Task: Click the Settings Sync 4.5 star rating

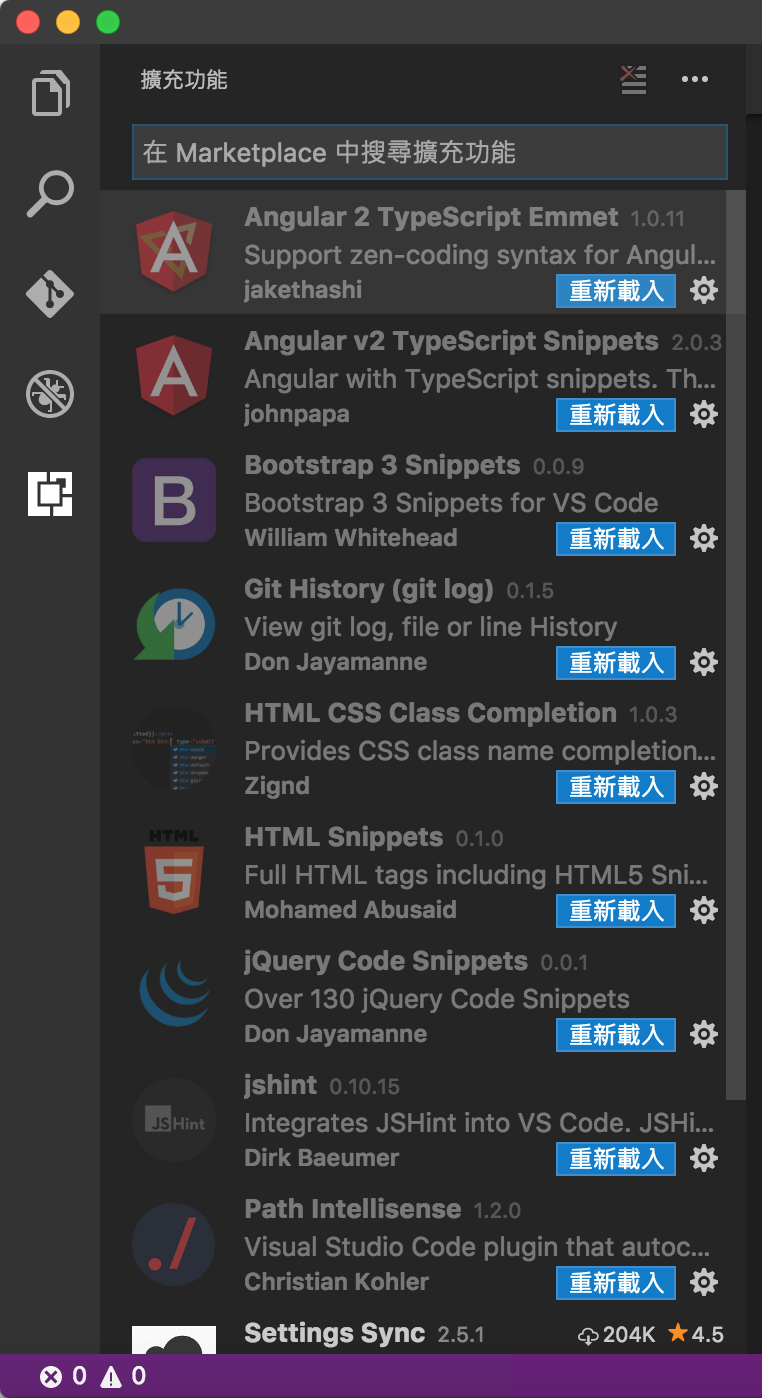Action: [695, 1335]
